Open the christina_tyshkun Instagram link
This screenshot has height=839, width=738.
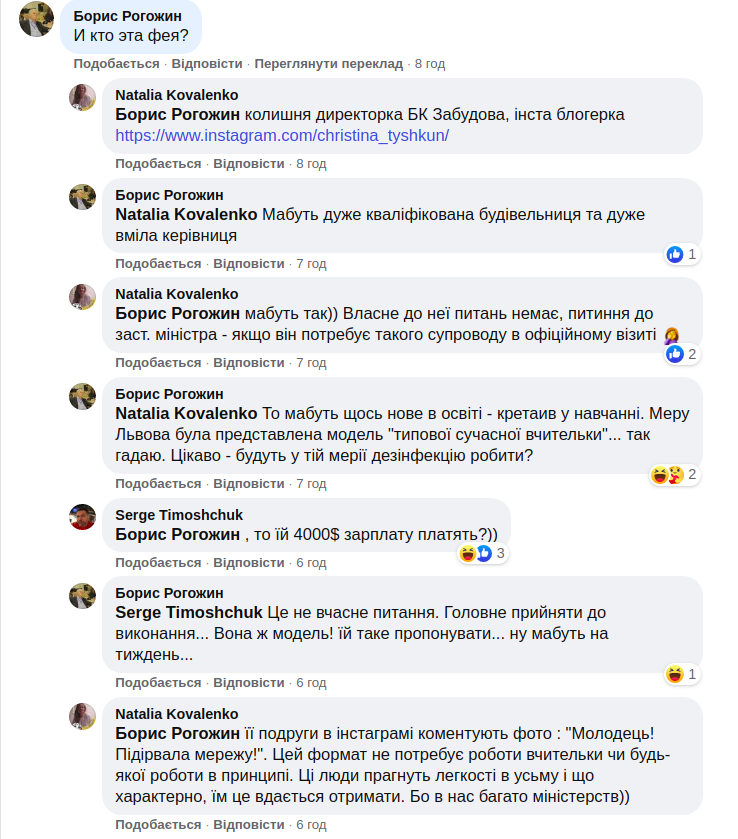[282, 135]
